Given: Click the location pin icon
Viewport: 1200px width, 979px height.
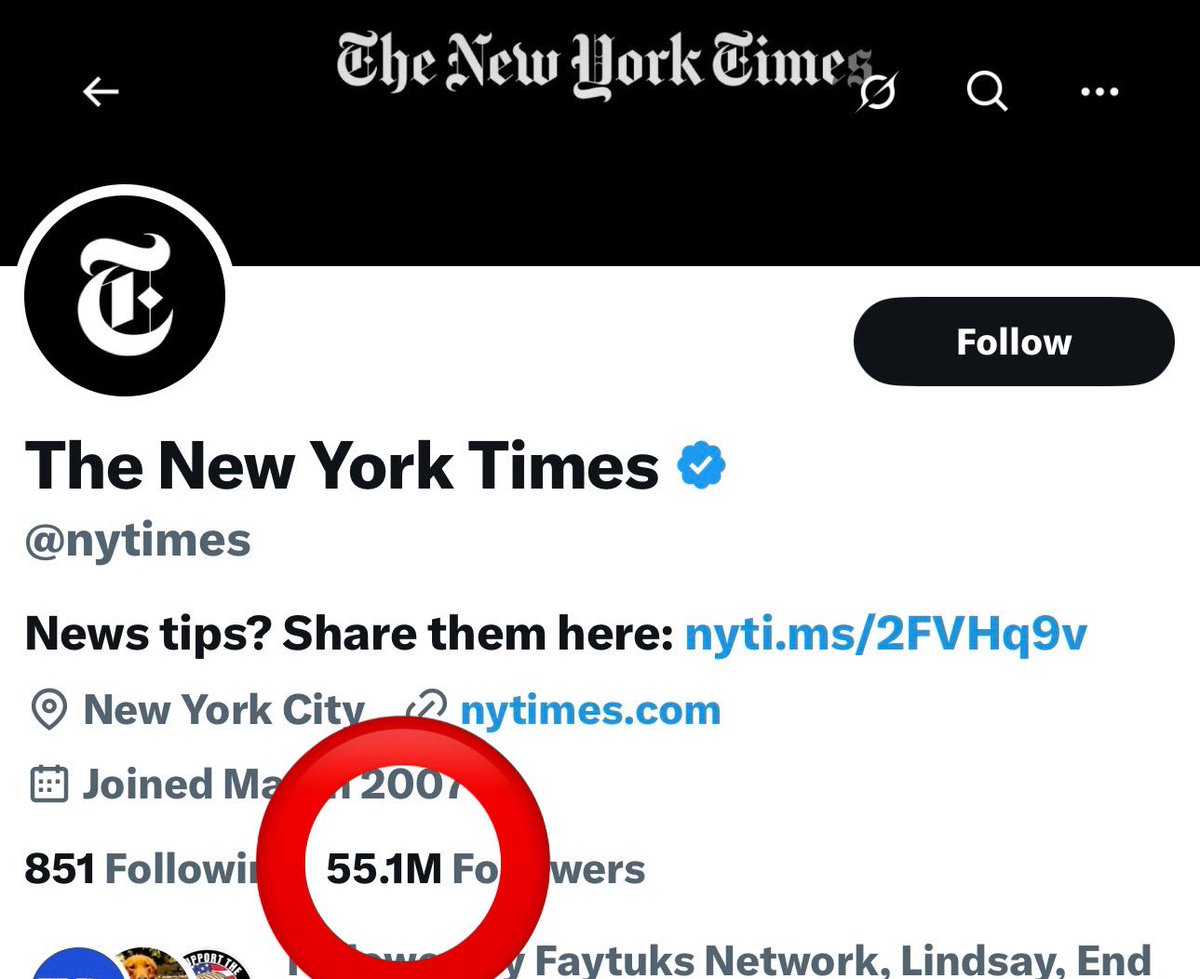Looking at the screenshot, I should (x=46, y=711).
